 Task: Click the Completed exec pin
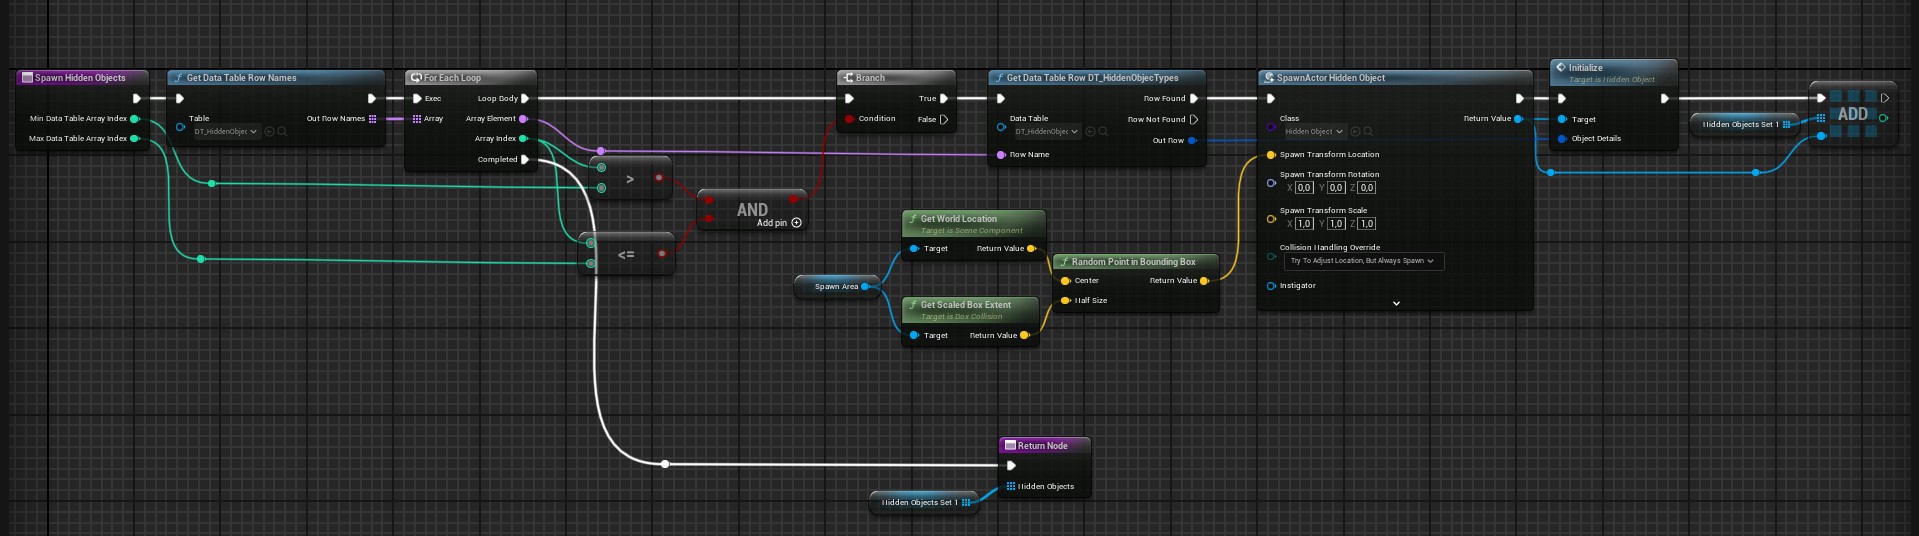click(525, 159)
